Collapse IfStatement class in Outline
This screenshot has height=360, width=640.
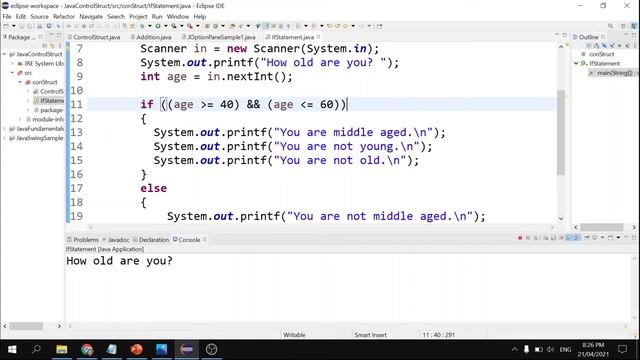pos(576,63)
